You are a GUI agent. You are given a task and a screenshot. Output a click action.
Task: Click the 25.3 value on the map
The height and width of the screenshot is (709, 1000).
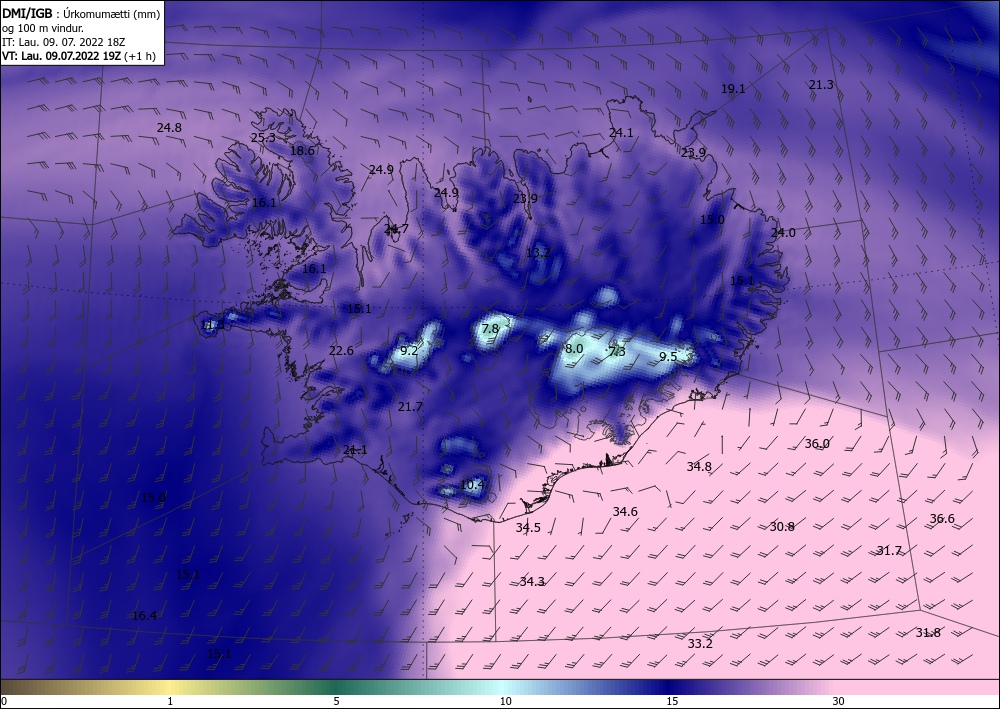pos(263,138)
